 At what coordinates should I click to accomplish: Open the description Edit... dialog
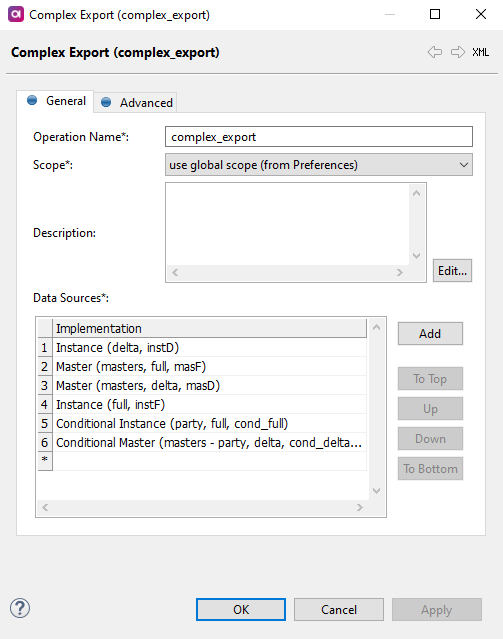[x=452, y=271]
